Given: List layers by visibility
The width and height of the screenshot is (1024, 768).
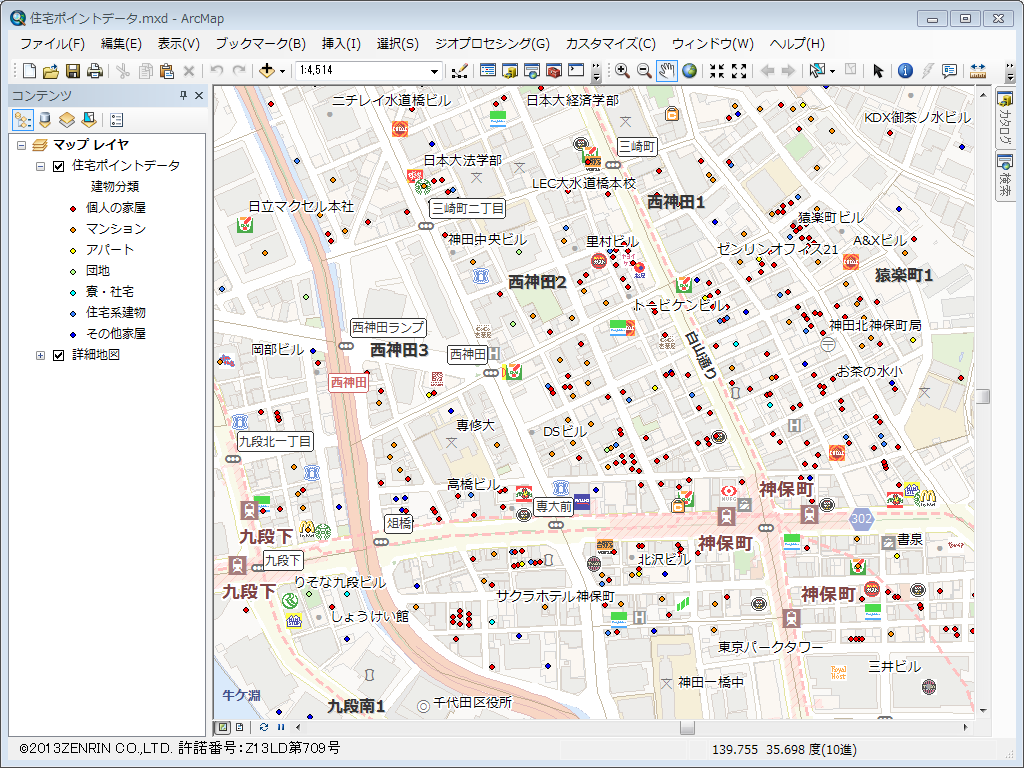Looking at the screenshot, I should click(x=67, y=120).
